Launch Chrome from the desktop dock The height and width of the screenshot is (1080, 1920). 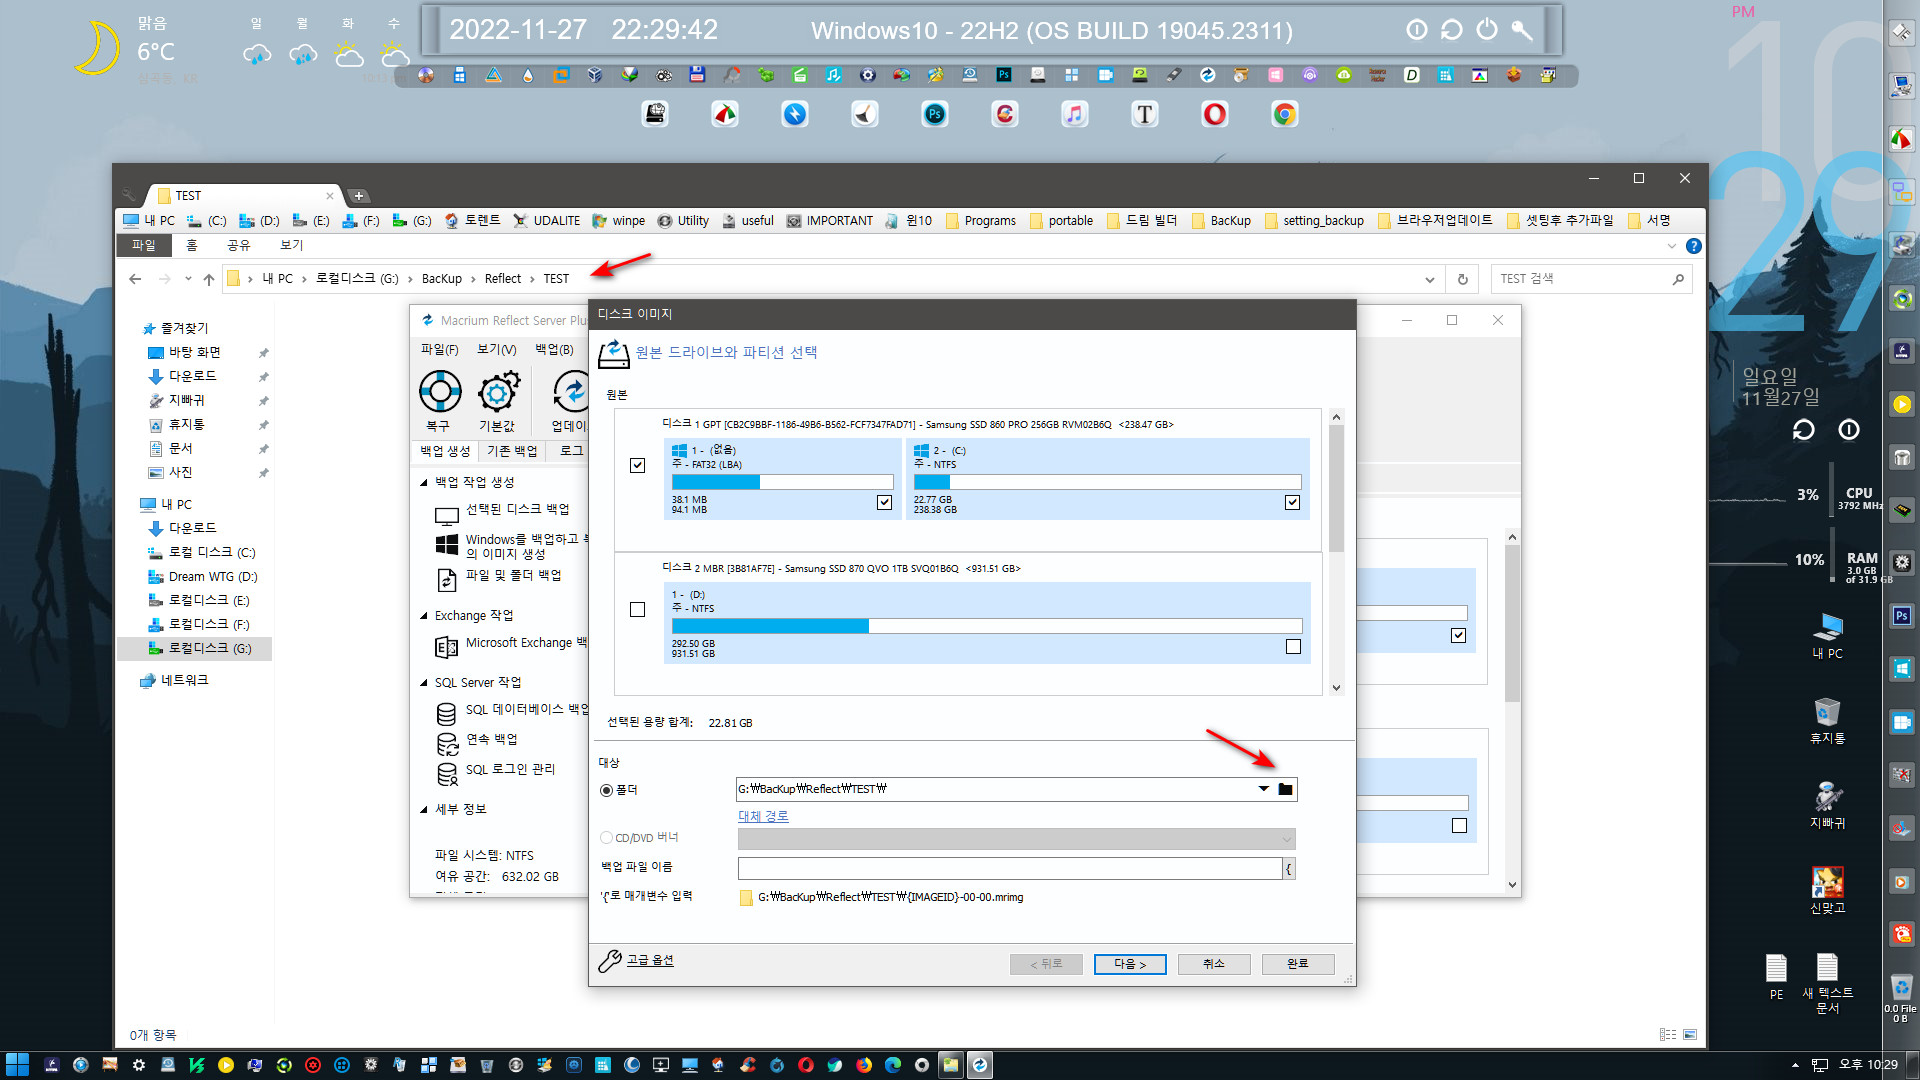1284,114
